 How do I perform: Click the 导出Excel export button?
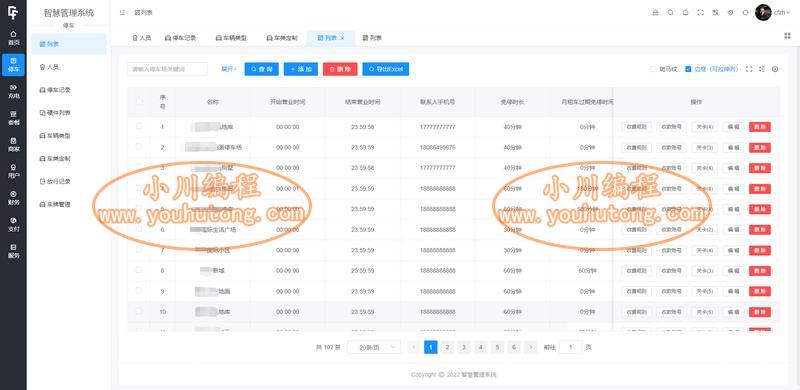tap(386, 69)
